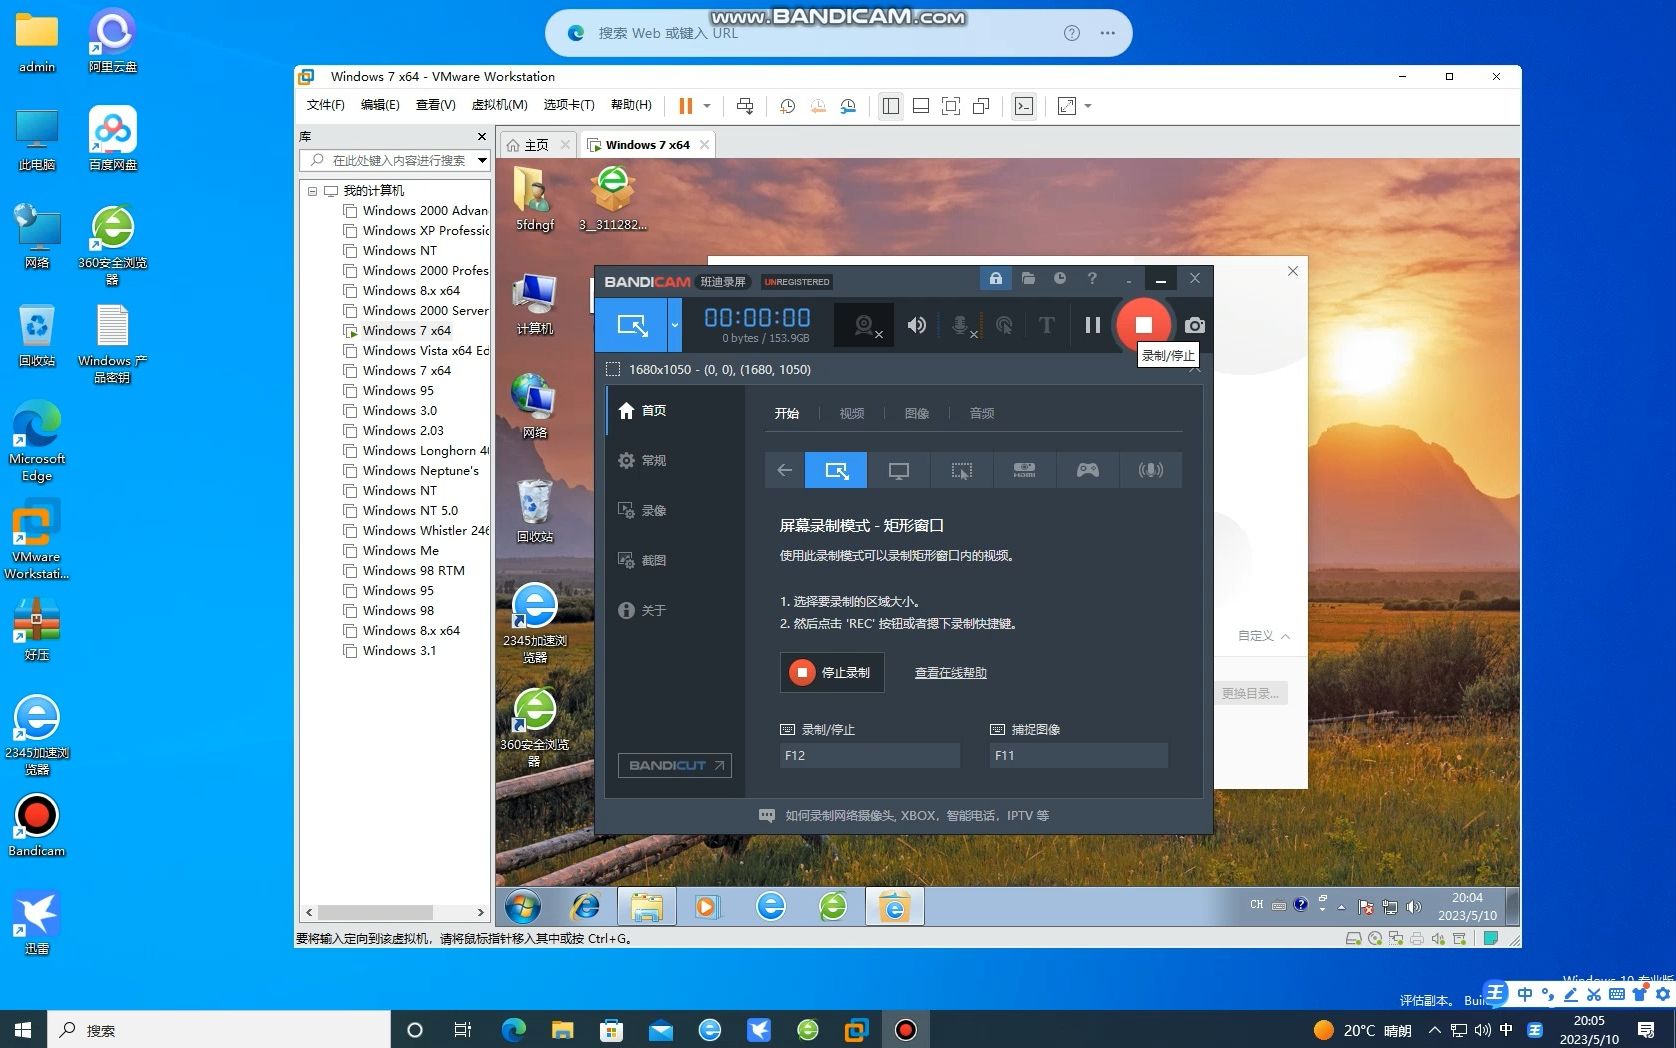1676x1048 pixels.
Task: Open Bandicam help question mark icon
Action: coord(1092,279)
